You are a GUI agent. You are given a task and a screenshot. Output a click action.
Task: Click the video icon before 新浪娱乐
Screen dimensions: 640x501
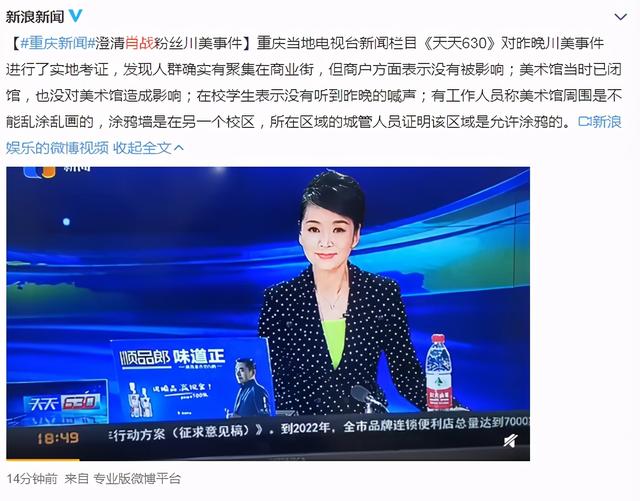584,121
